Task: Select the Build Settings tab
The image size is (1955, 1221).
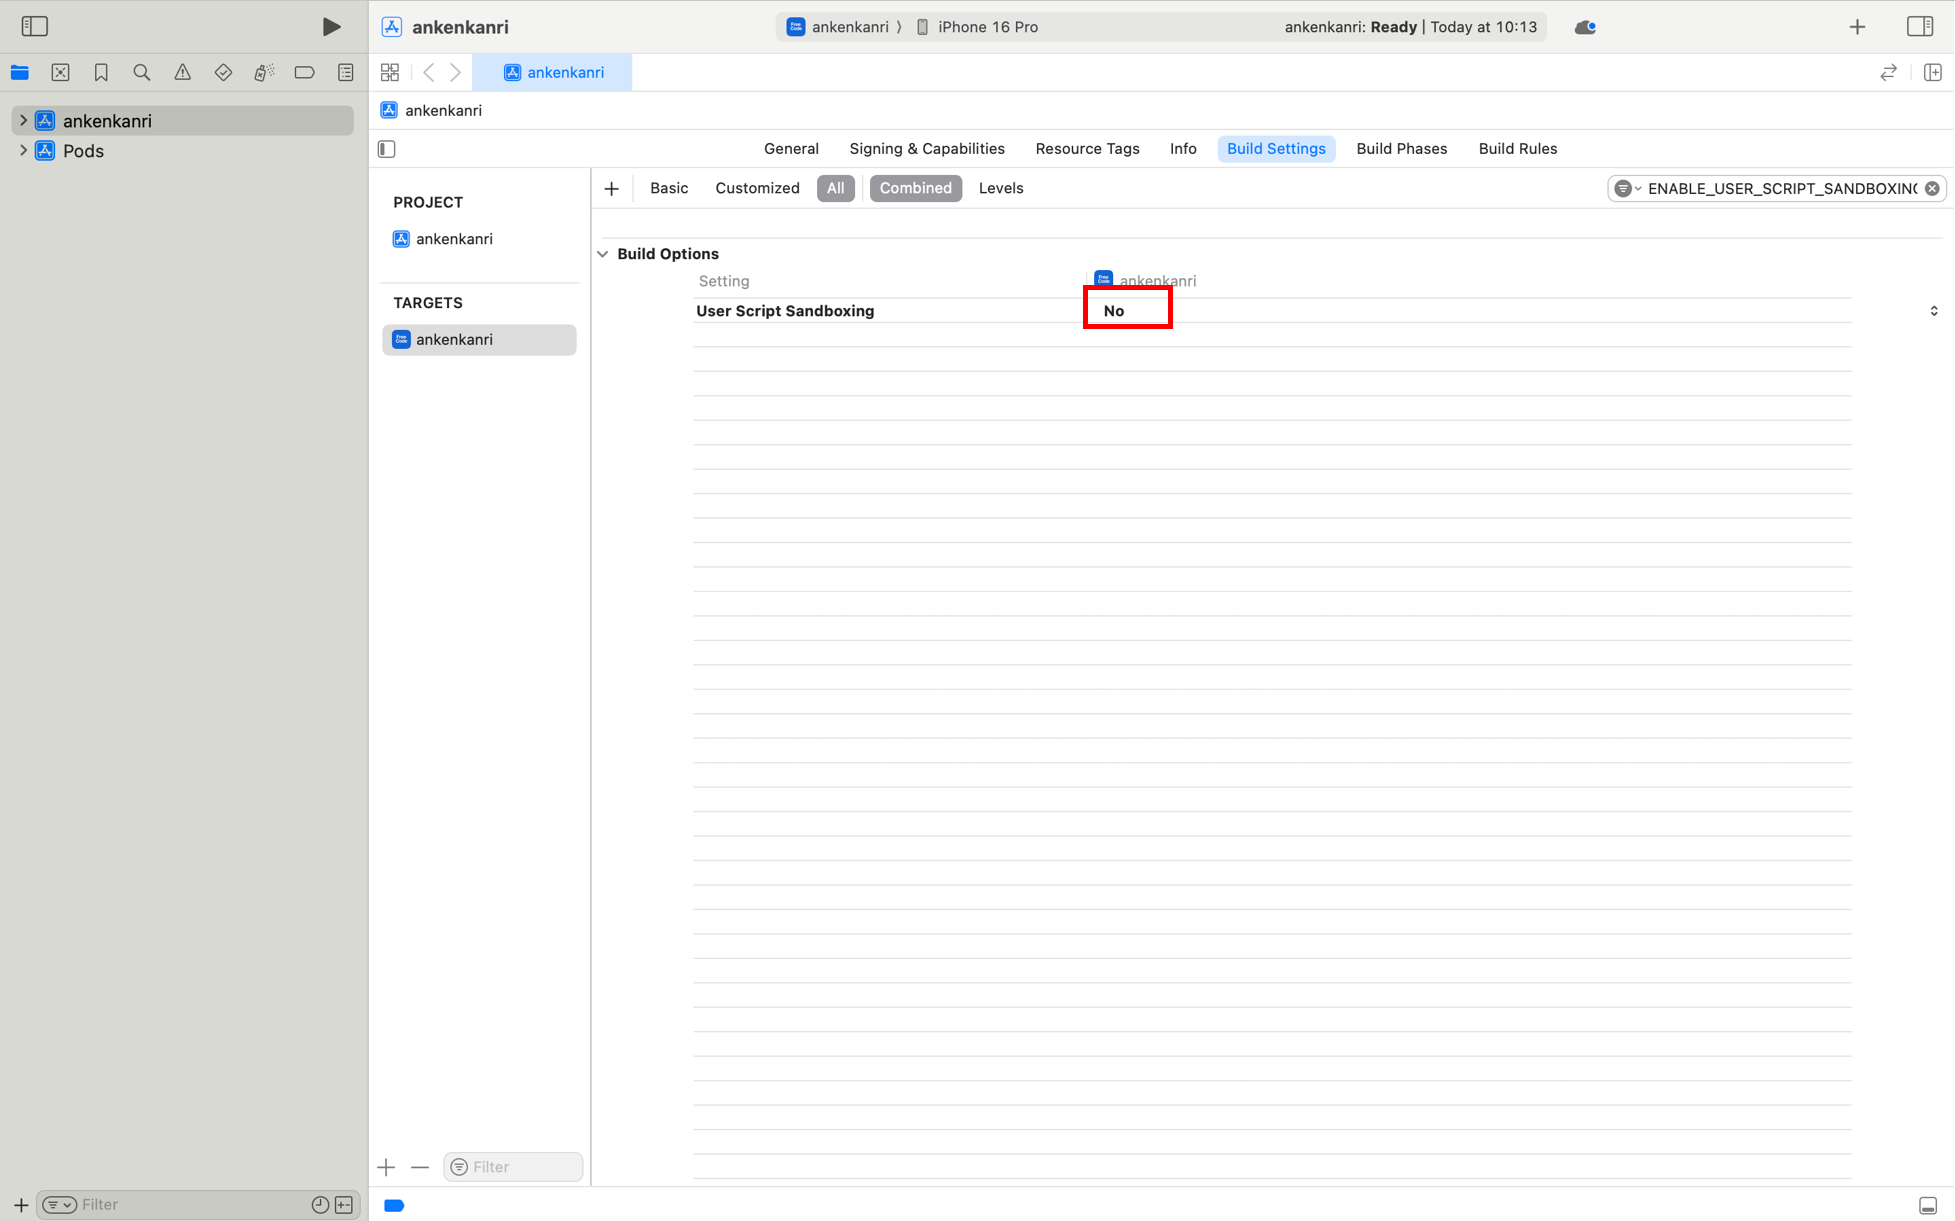Action: (x=1276, y=149)
